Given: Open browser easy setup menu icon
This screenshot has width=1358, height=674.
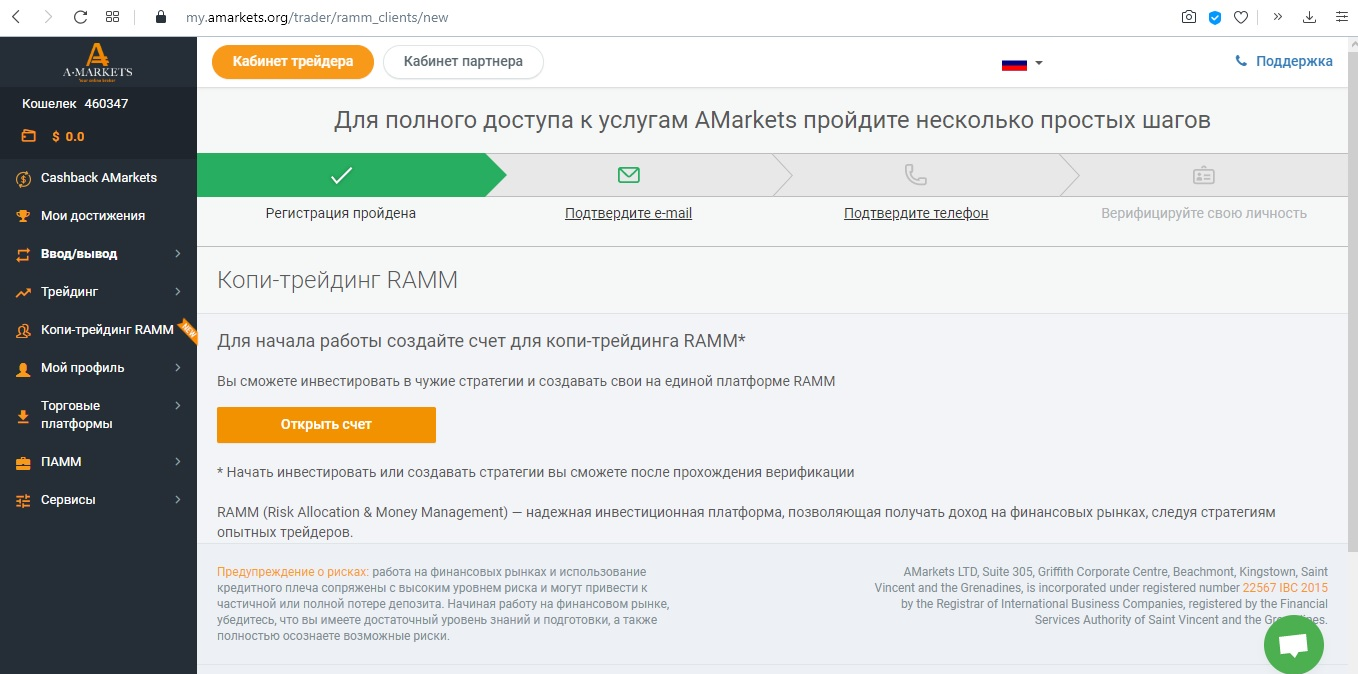Looking at the screenshot, I should pos(1341,17).
